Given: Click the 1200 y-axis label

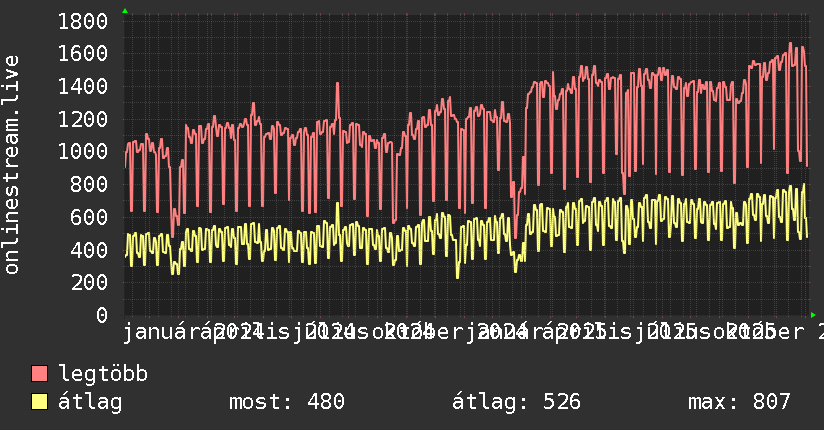Looking at the screenshot, I should tap(83, 119).
